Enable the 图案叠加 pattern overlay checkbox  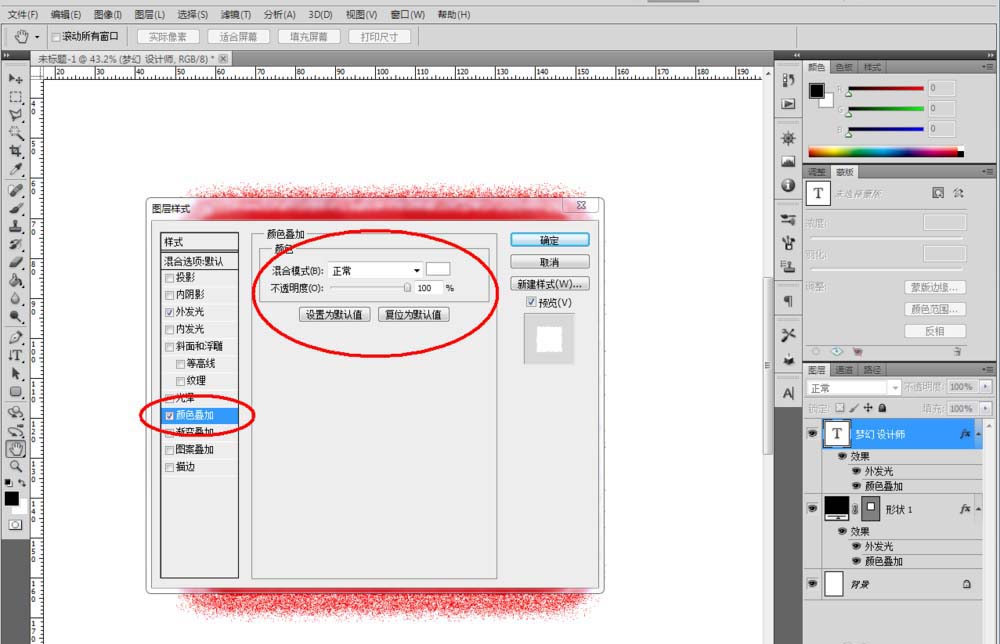click(169, 450)
